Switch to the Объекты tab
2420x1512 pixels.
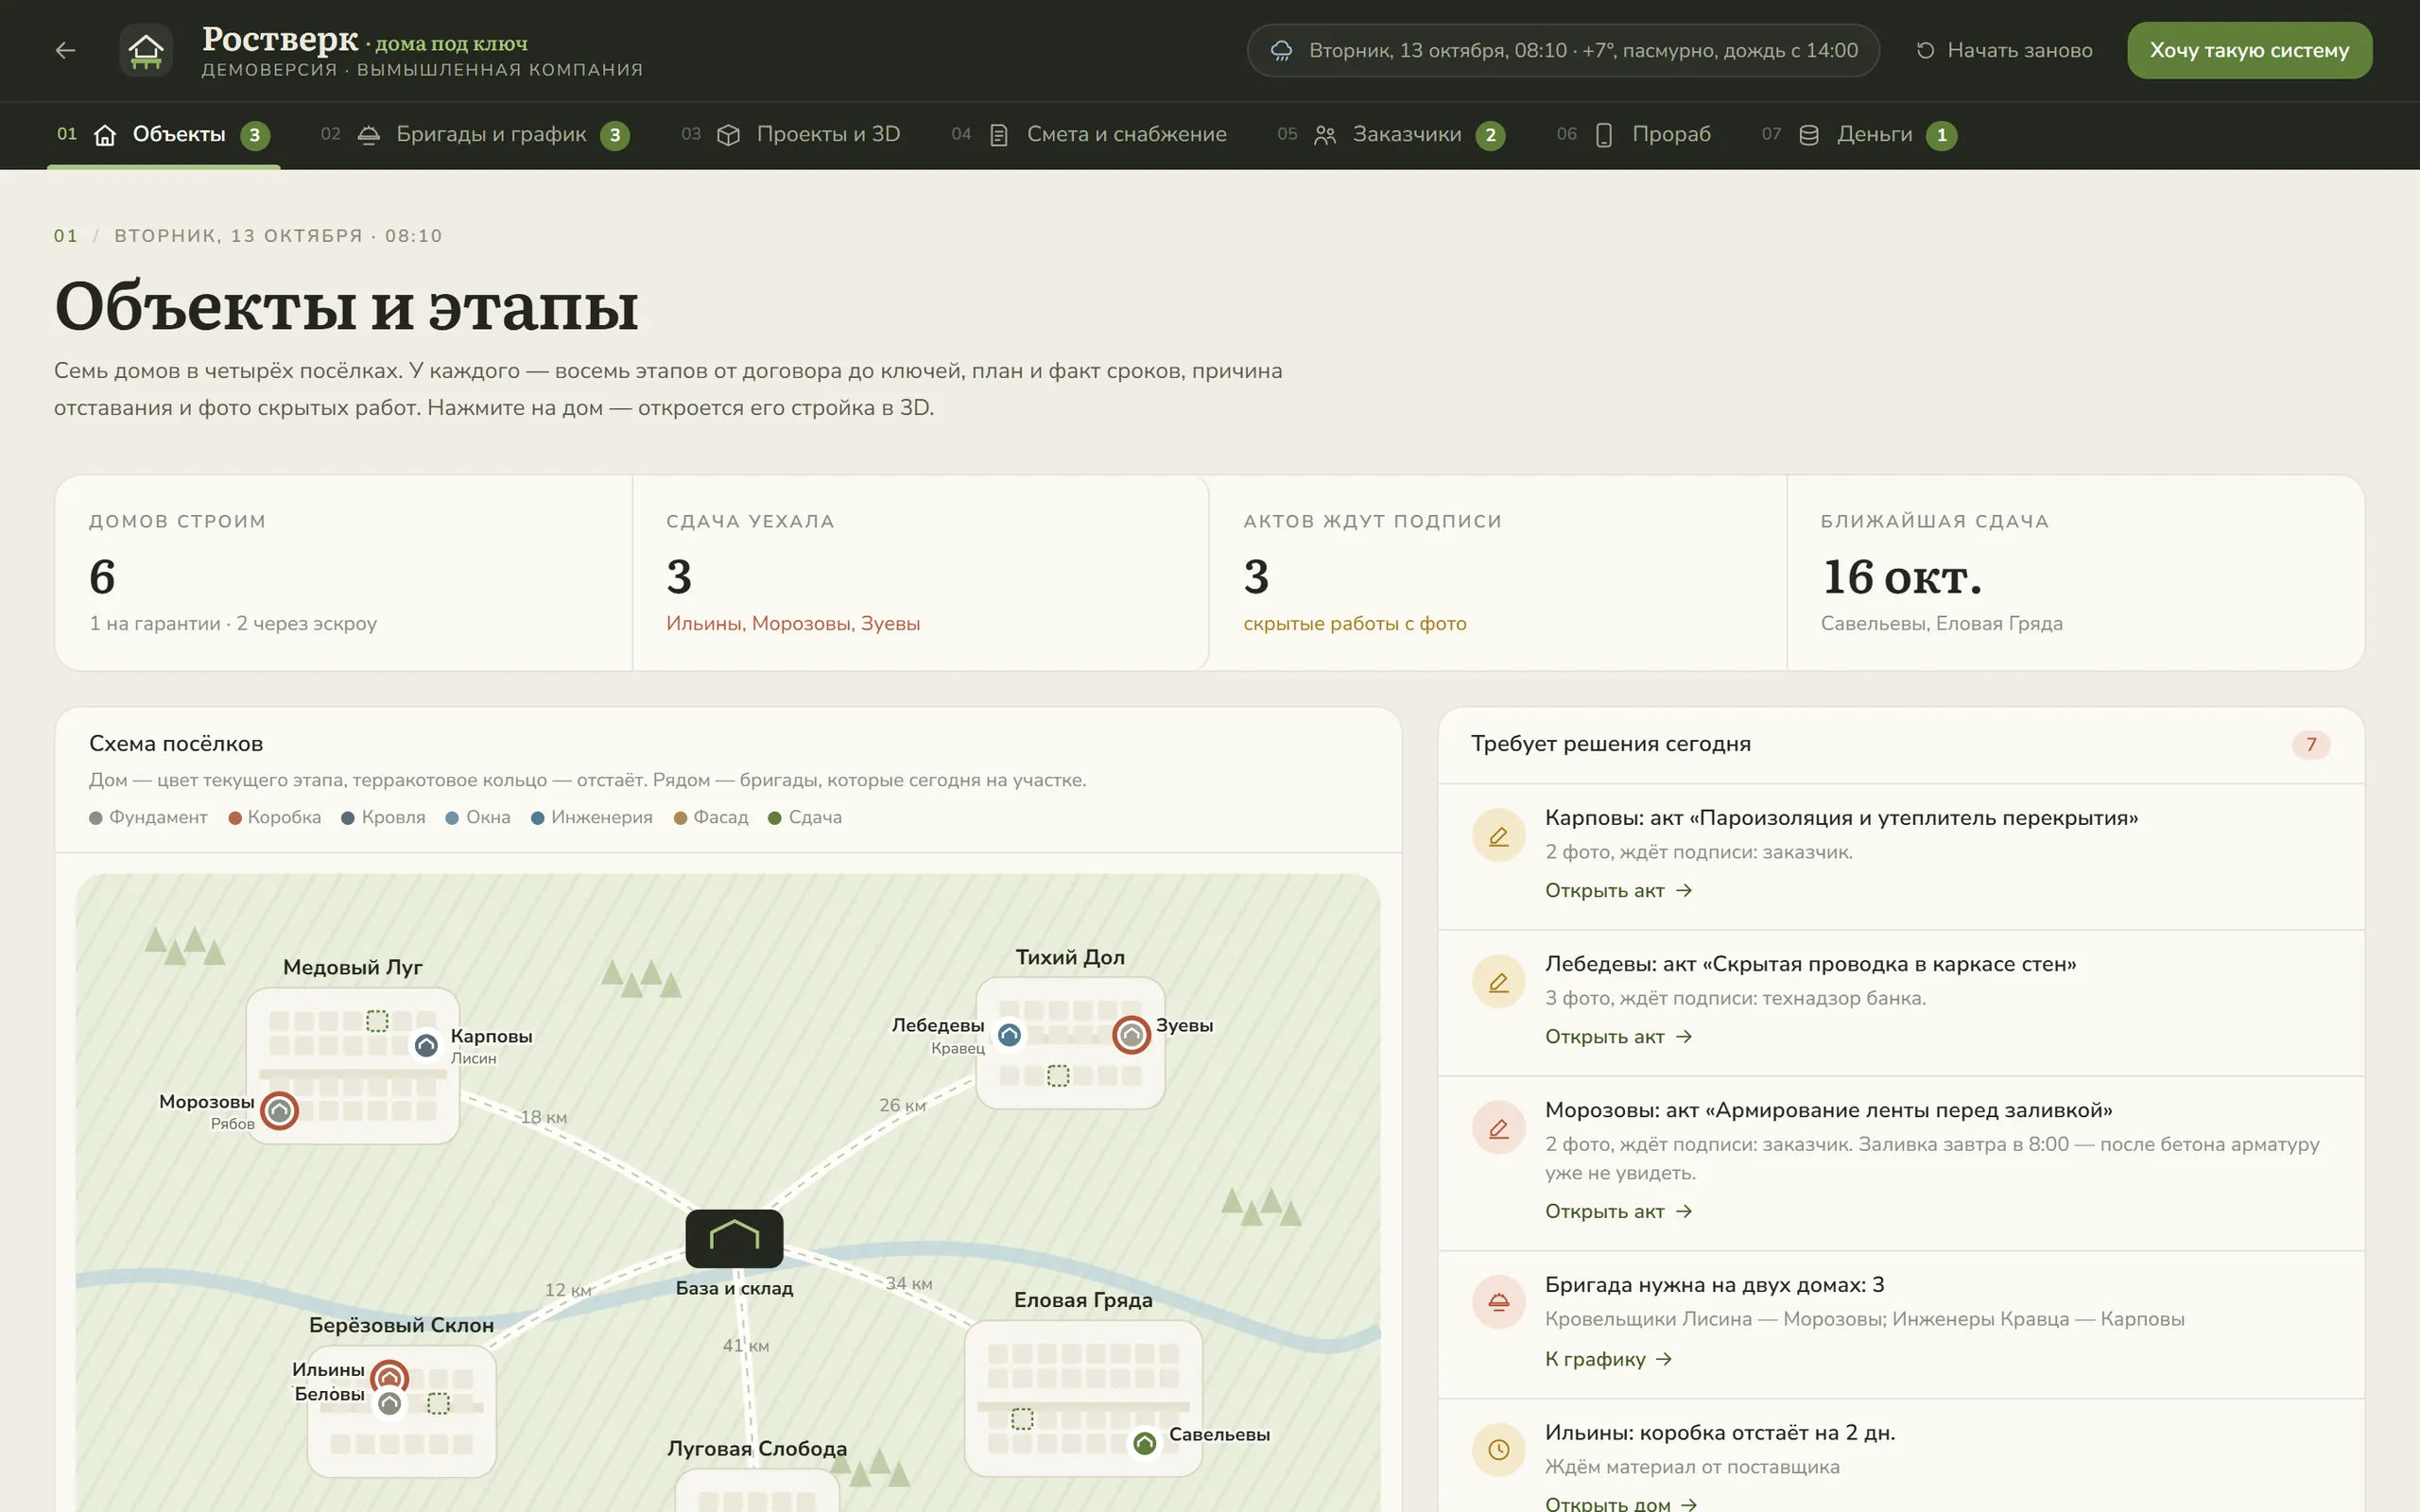[164, 135]
